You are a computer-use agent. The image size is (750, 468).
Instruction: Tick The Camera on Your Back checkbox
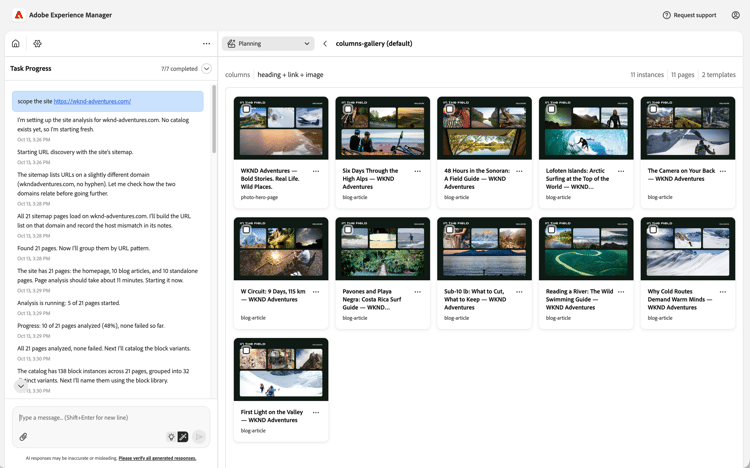[x=653, y=109]
